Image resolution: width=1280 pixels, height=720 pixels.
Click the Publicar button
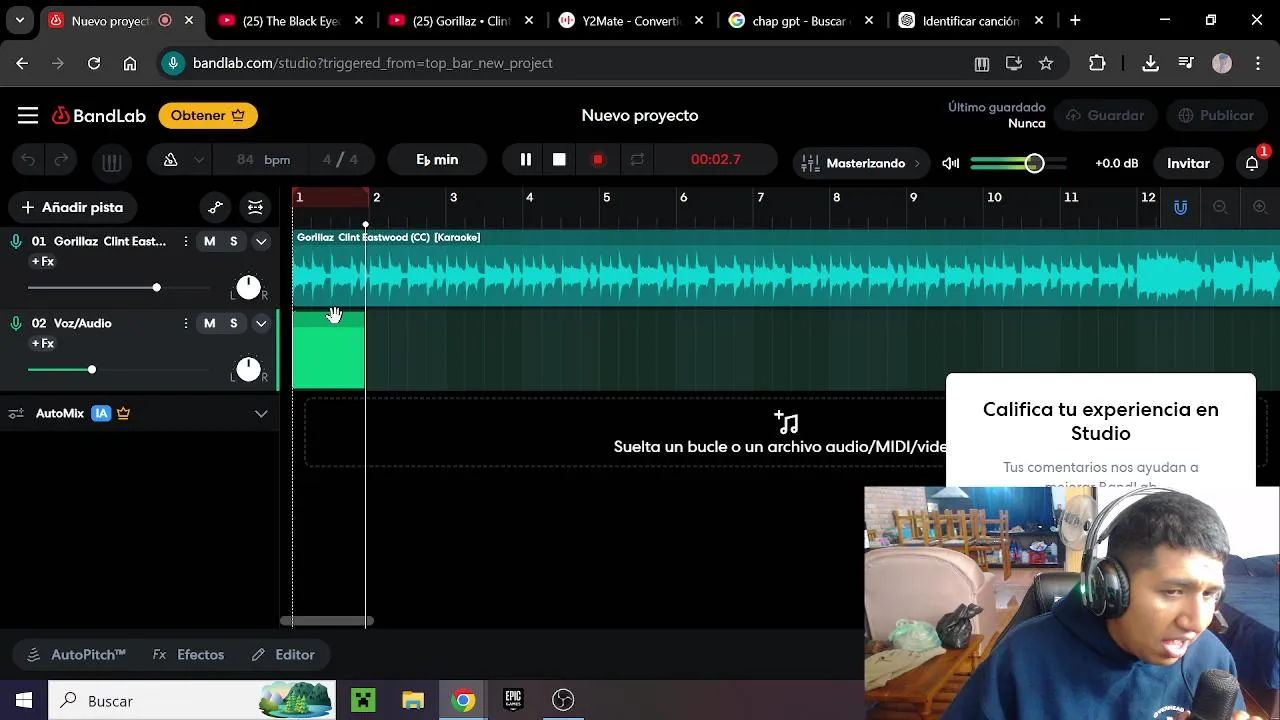point(1214,116)
